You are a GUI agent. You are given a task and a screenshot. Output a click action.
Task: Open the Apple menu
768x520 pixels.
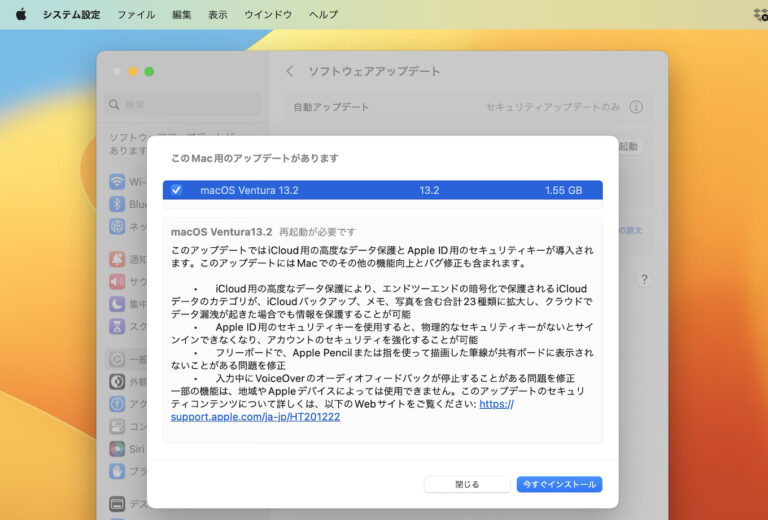coord(21,14)
